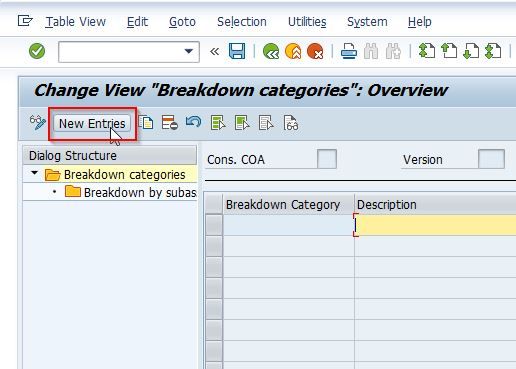Click the Dialog Structure header
Screen dimensions: 516x369
tap(109, 156)
